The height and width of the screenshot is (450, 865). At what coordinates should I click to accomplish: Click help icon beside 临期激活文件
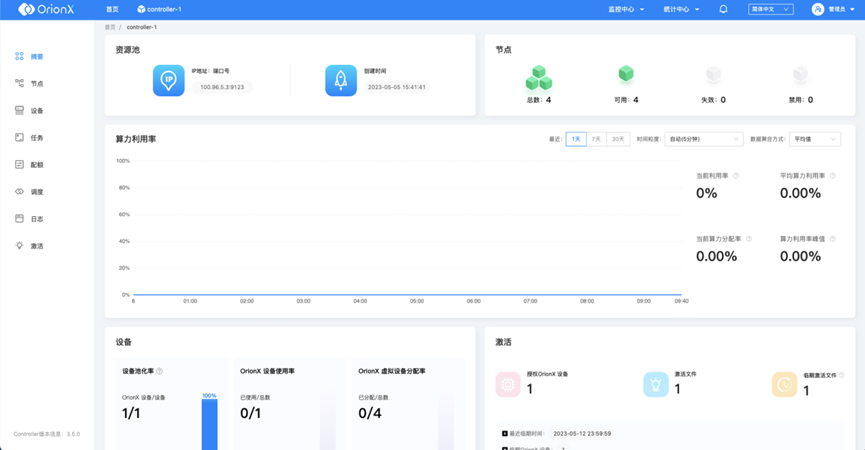[x=842, y=375]
